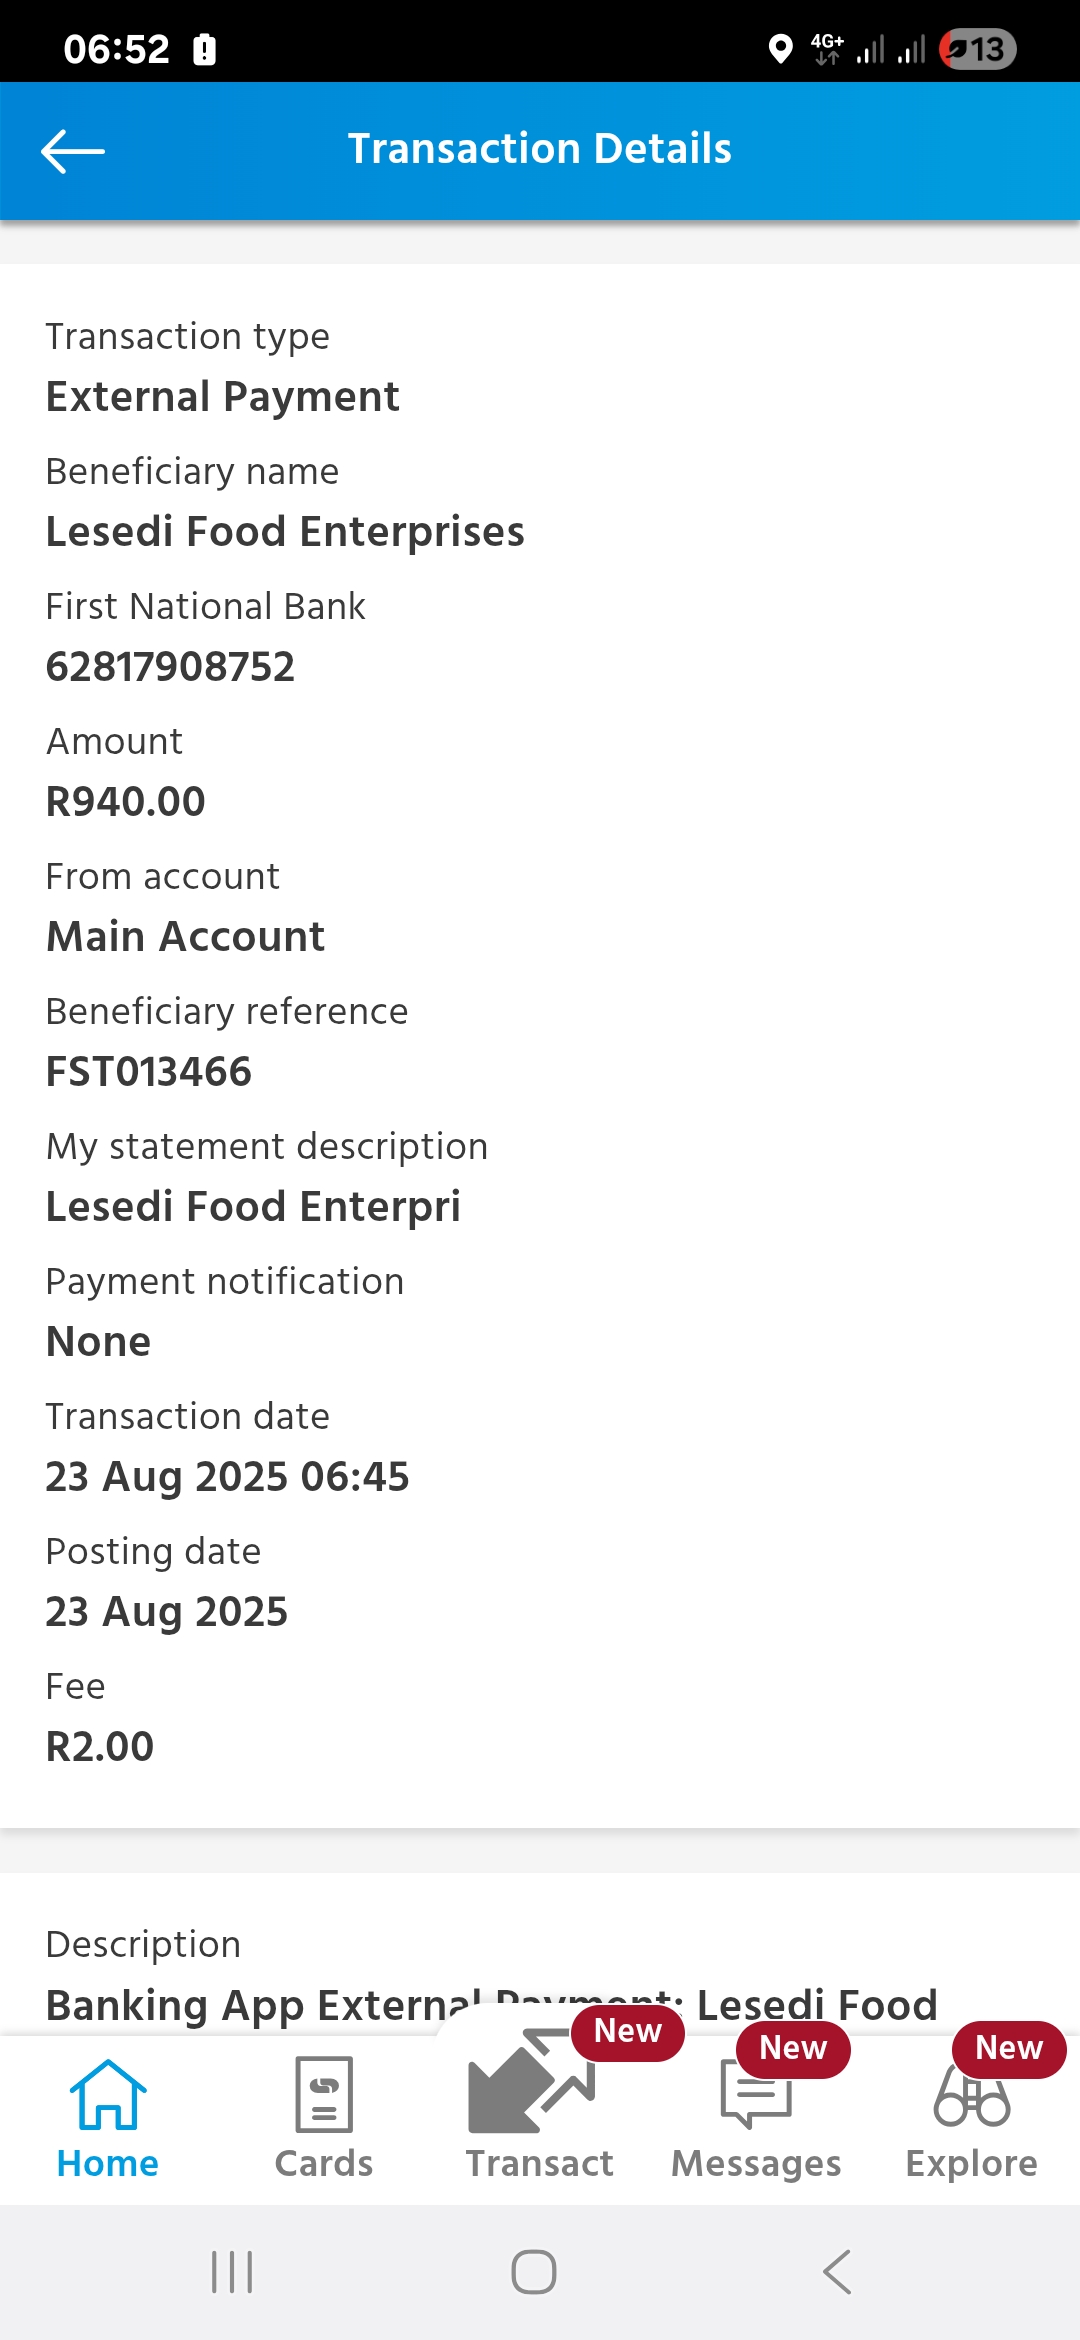Tap the R940.00 amount value

126,802
